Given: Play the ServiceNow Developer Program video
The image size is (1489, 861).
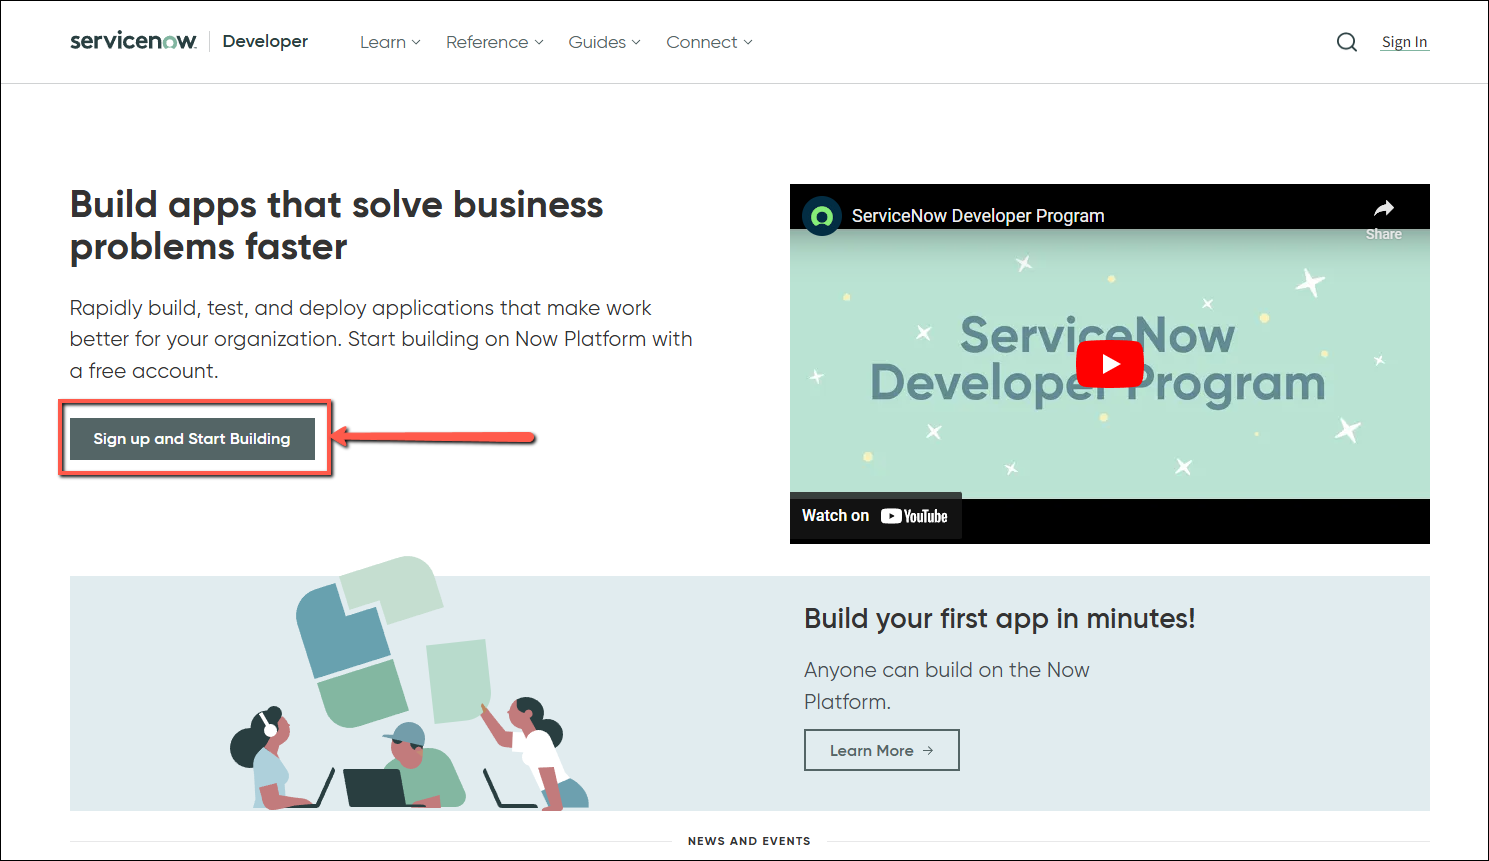Looking at the screenshot, I should point(1109,364).
